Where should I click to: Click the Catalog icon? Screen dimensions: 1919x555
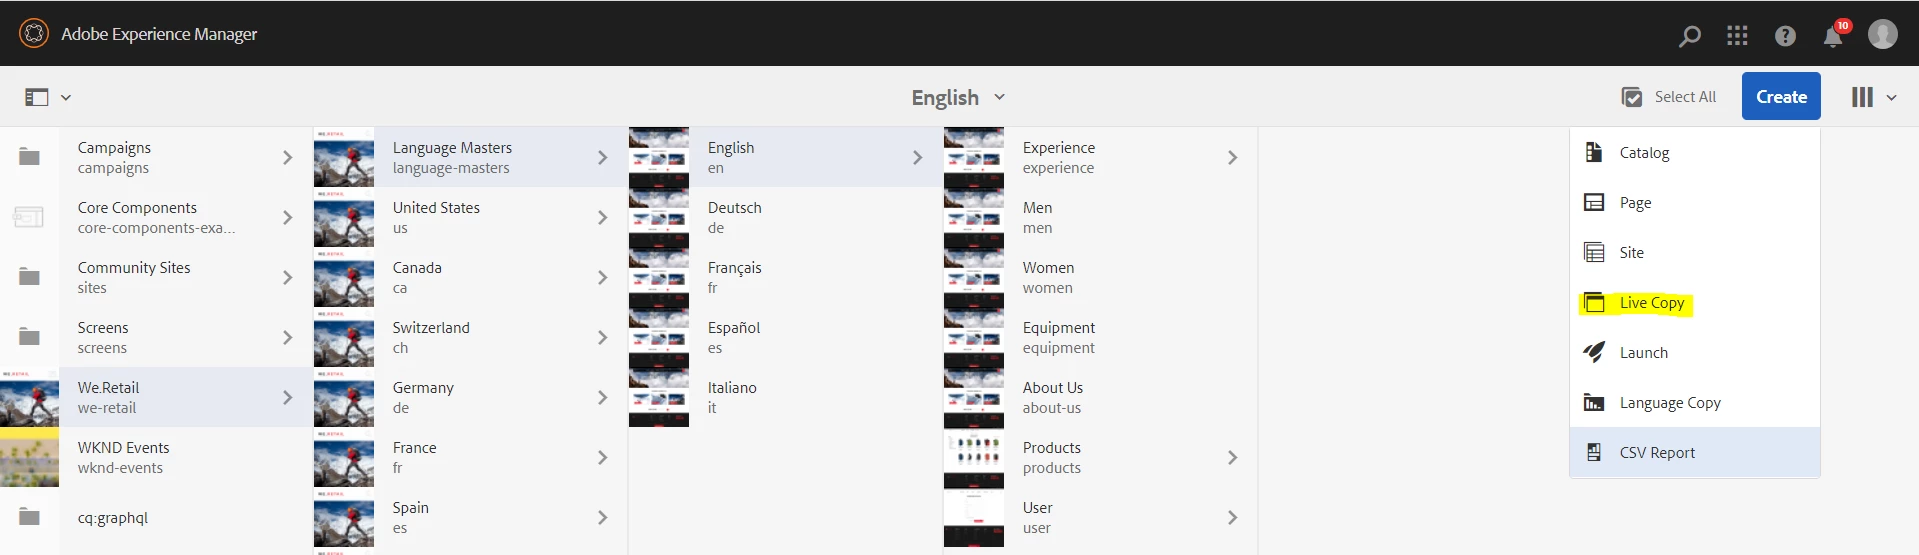pos(1594,152)
